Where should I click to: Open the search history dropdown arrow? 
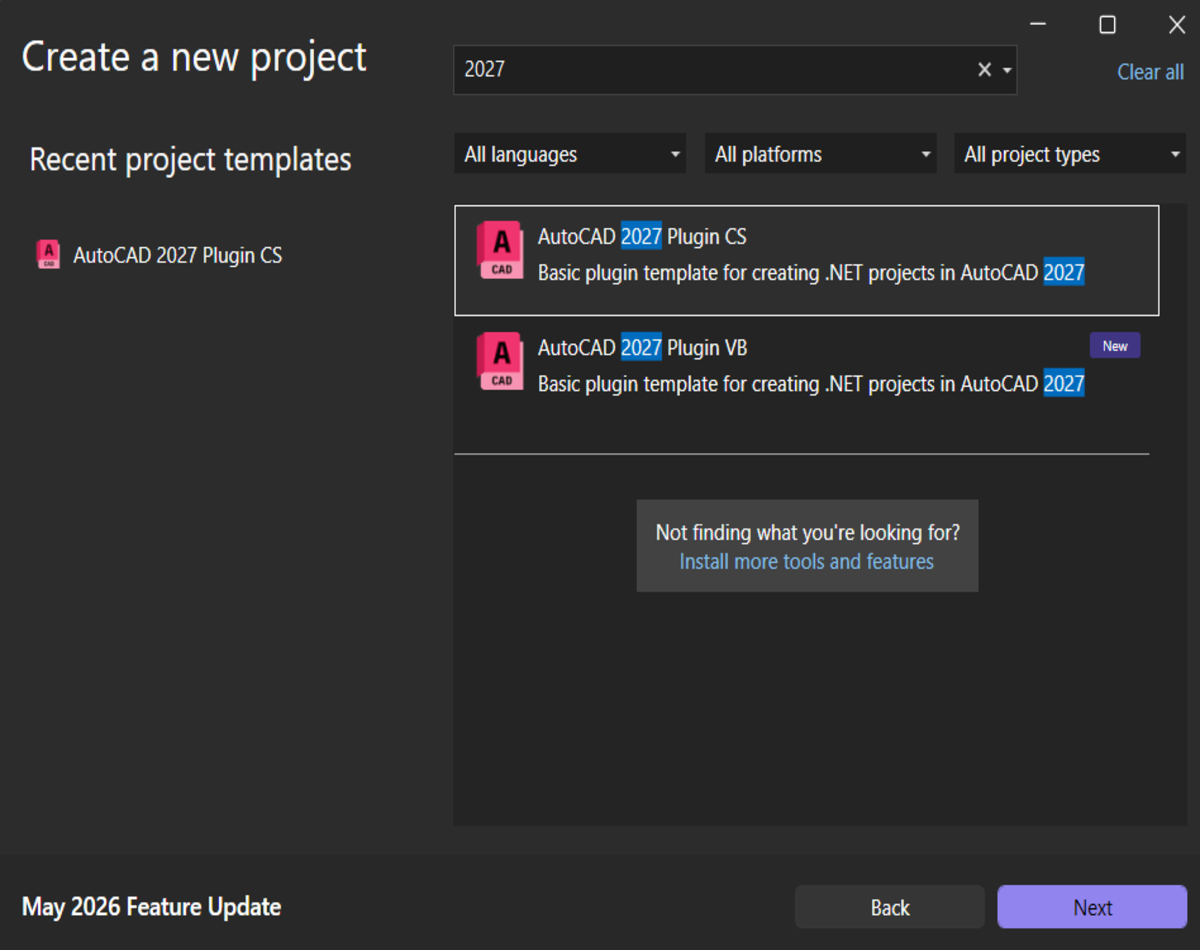1007,70
